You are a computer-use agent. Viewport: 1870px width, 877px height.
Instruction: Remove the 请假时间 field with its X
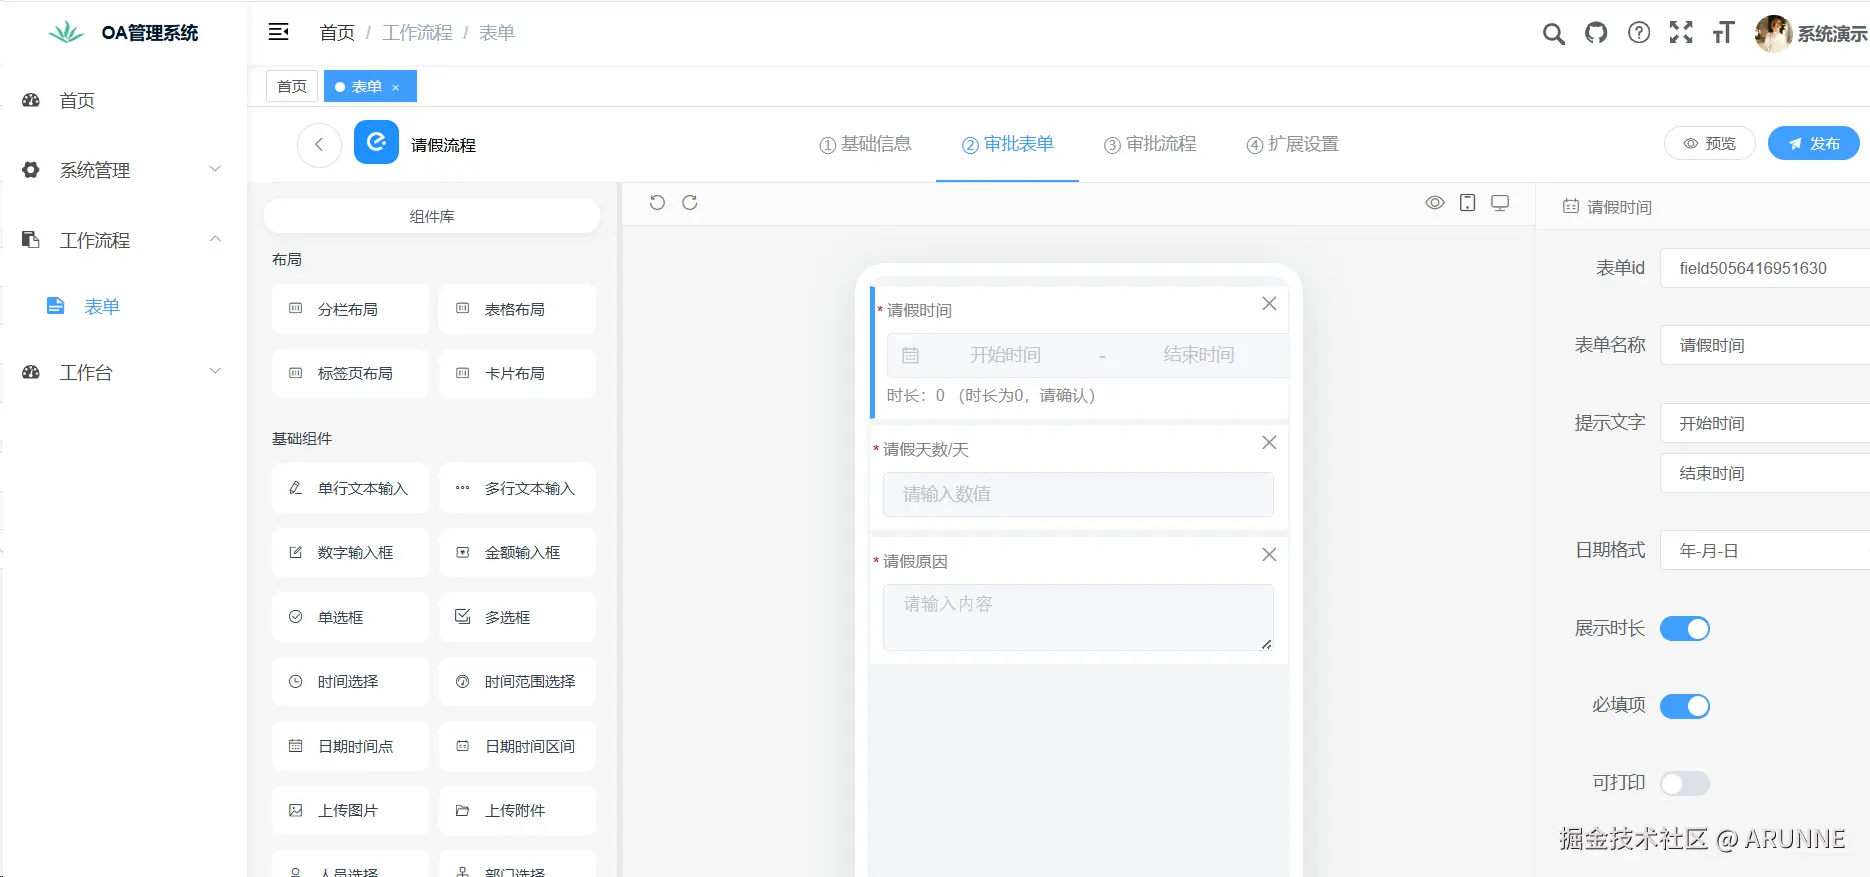pos(1269,304)
